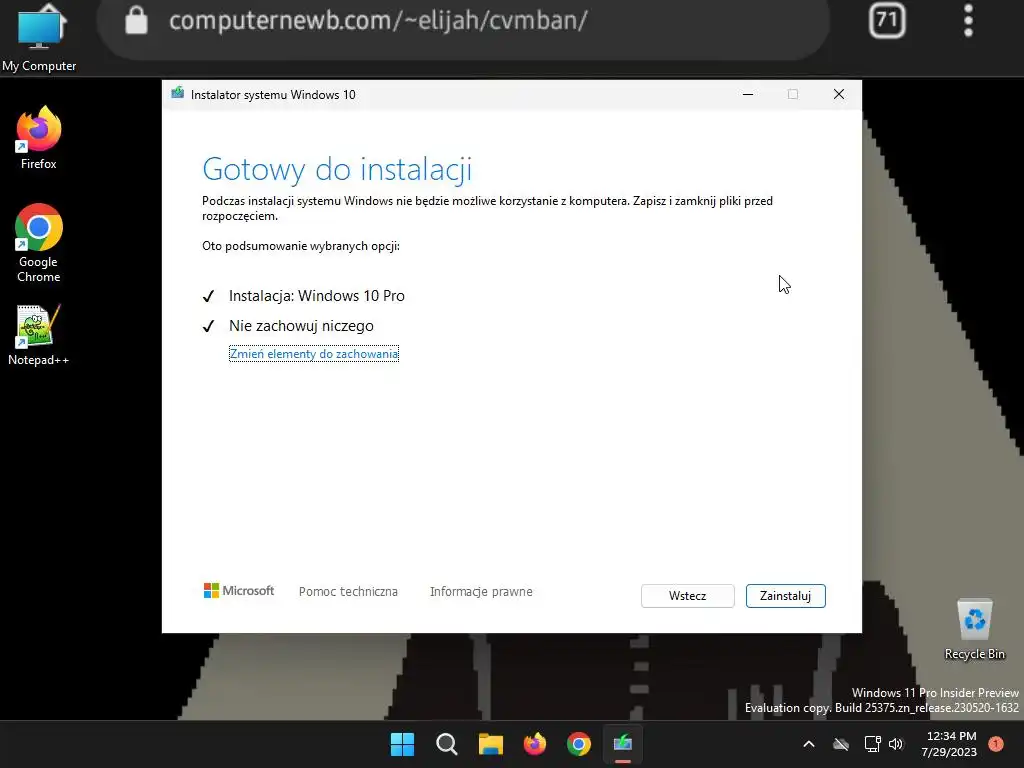Open volume speaker tray icon
This screenshot has height=768, width=1024.
coord(896,744)
